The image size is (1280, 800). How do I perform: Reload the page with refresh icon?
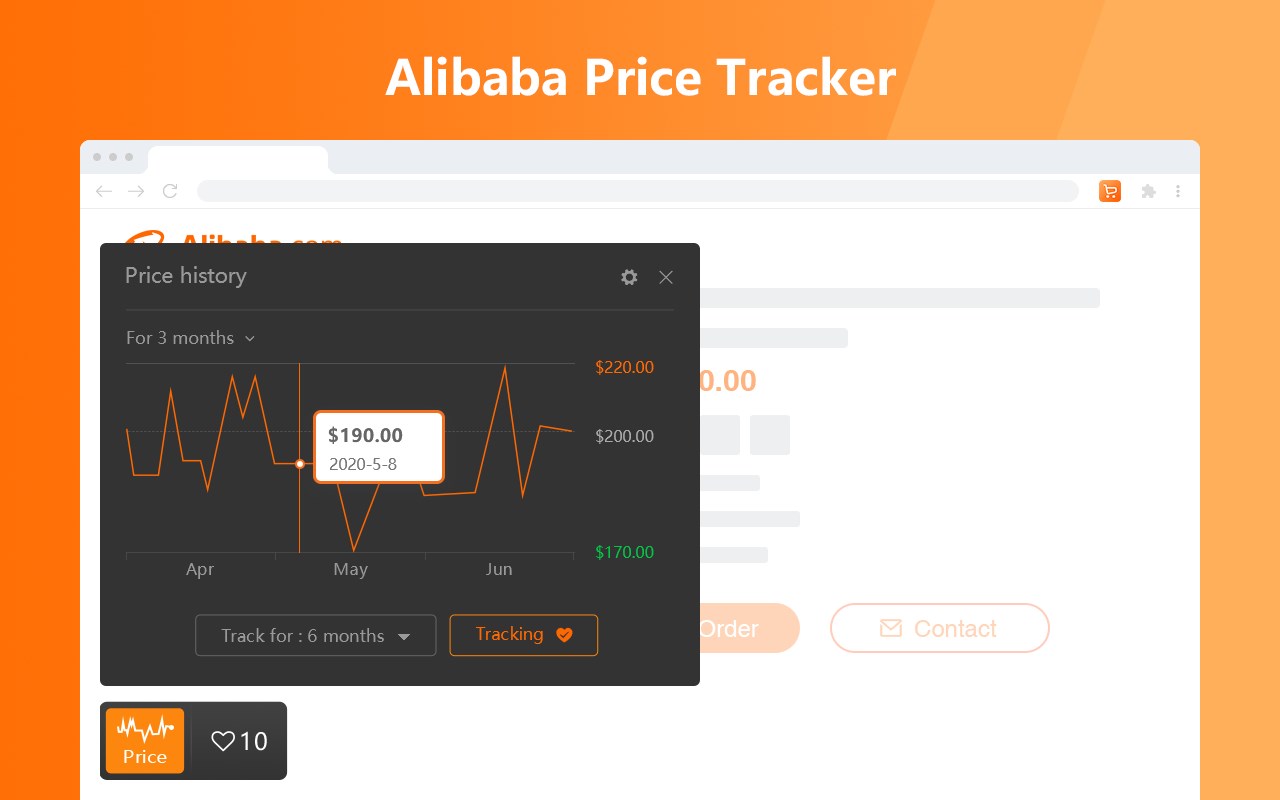170,191
